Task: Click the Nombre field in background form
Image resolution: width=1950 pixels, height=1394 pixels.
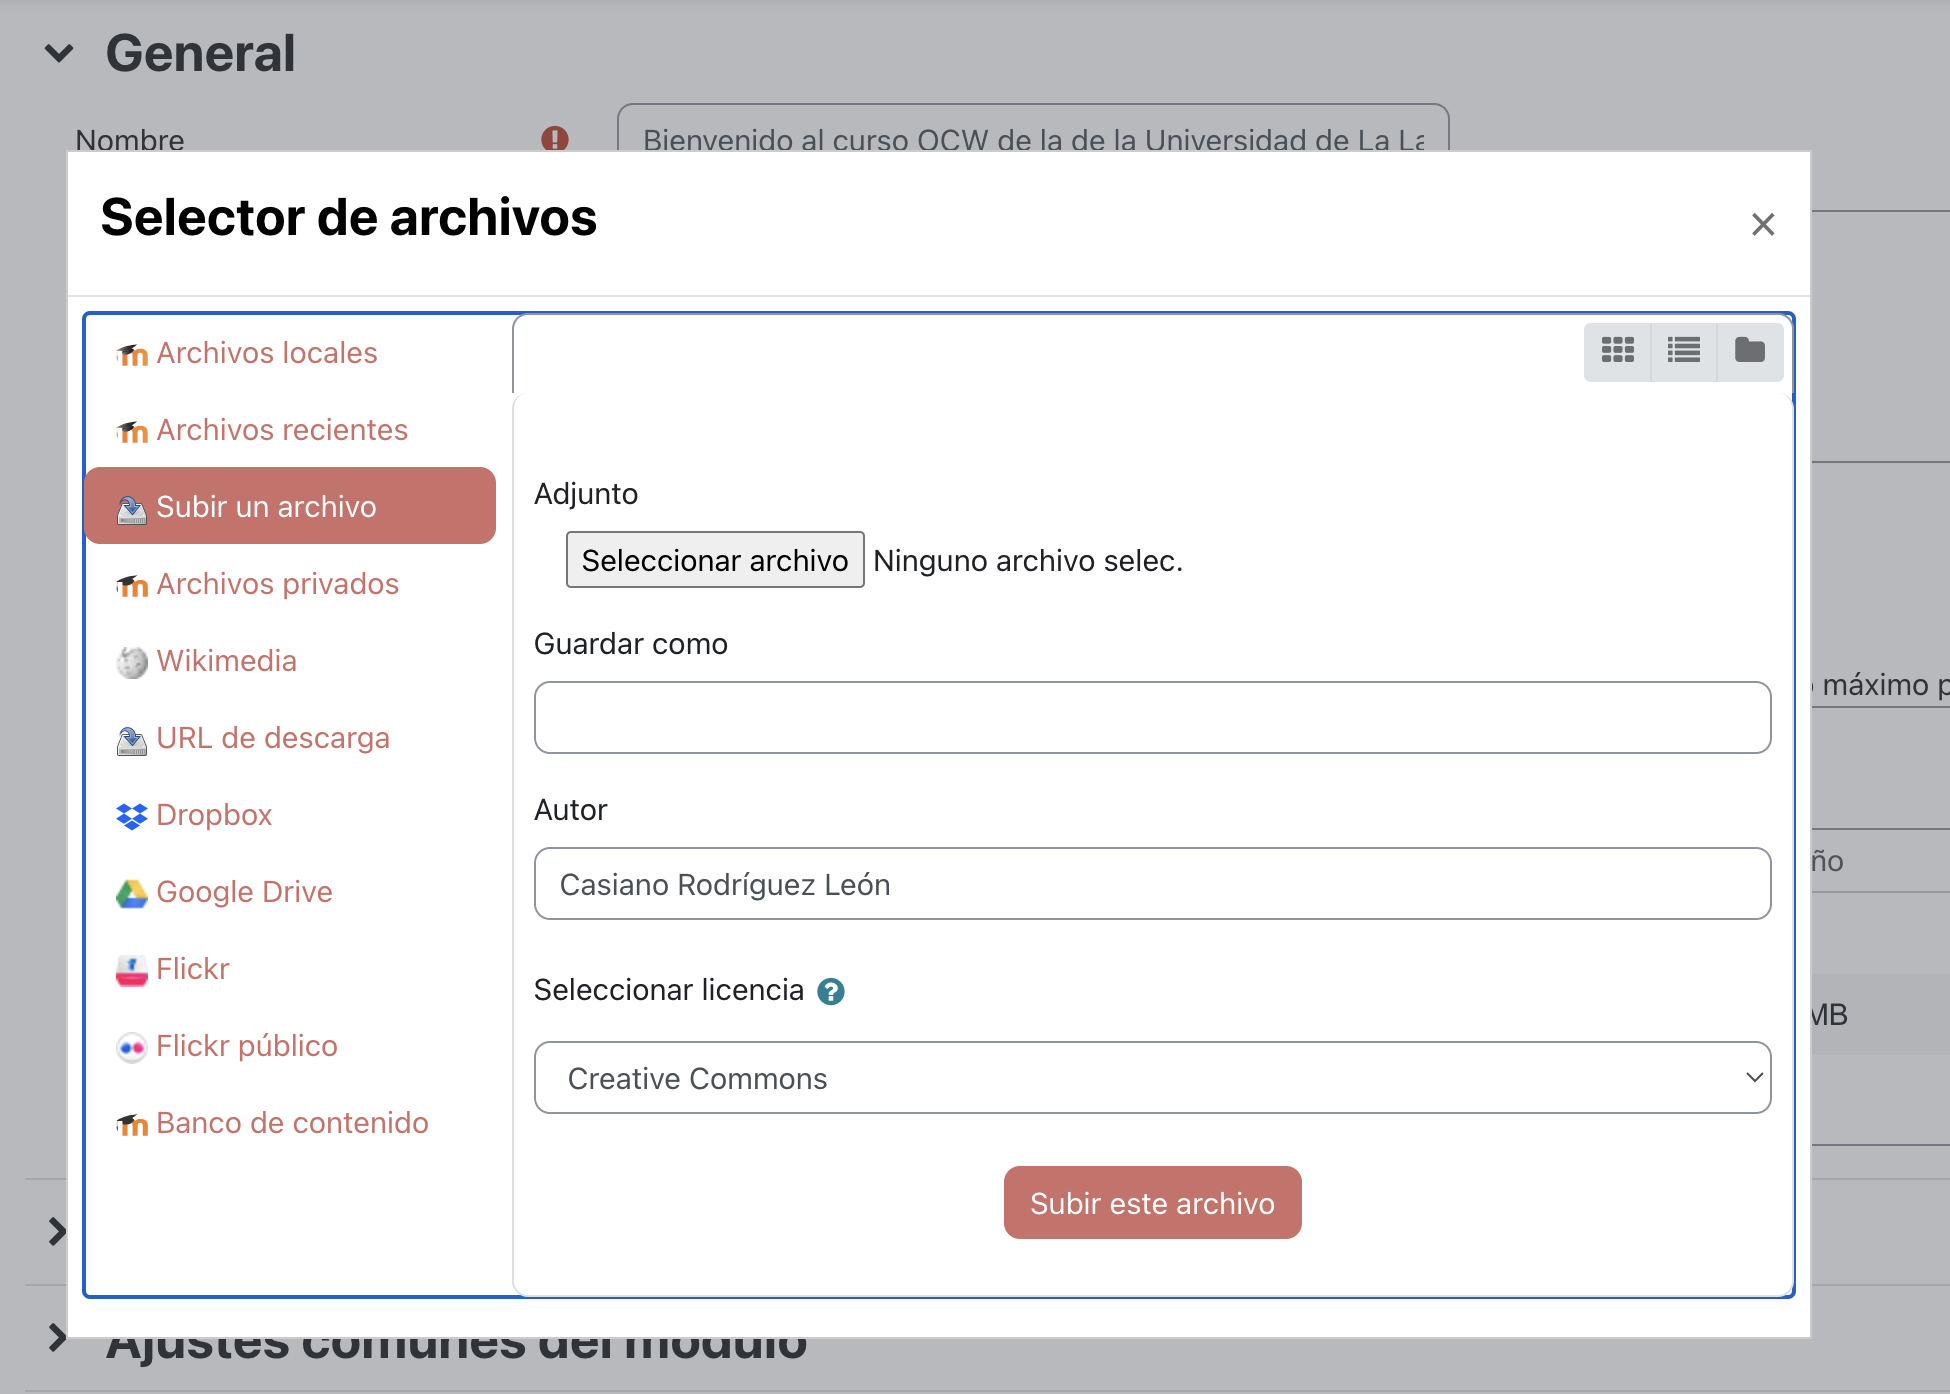Action: pos(1033,128)
